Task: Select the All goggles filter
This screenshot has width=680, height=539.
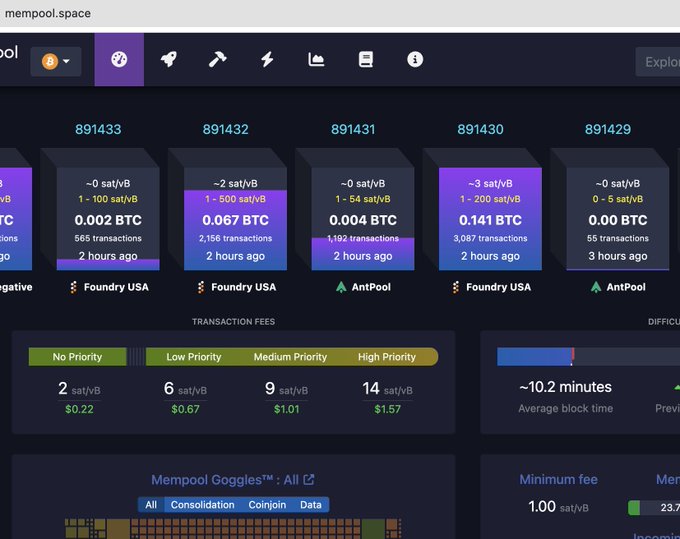Action: (151, 505)
